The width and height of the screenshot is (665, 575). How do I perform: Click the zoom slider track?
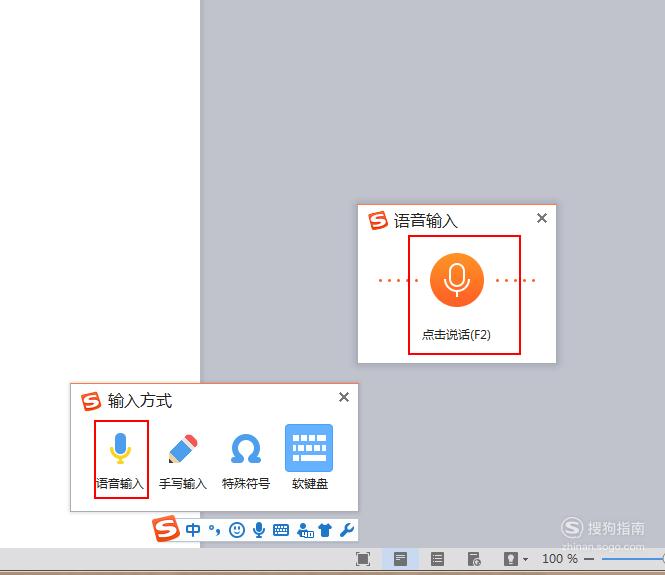click(x=631, y=559)
